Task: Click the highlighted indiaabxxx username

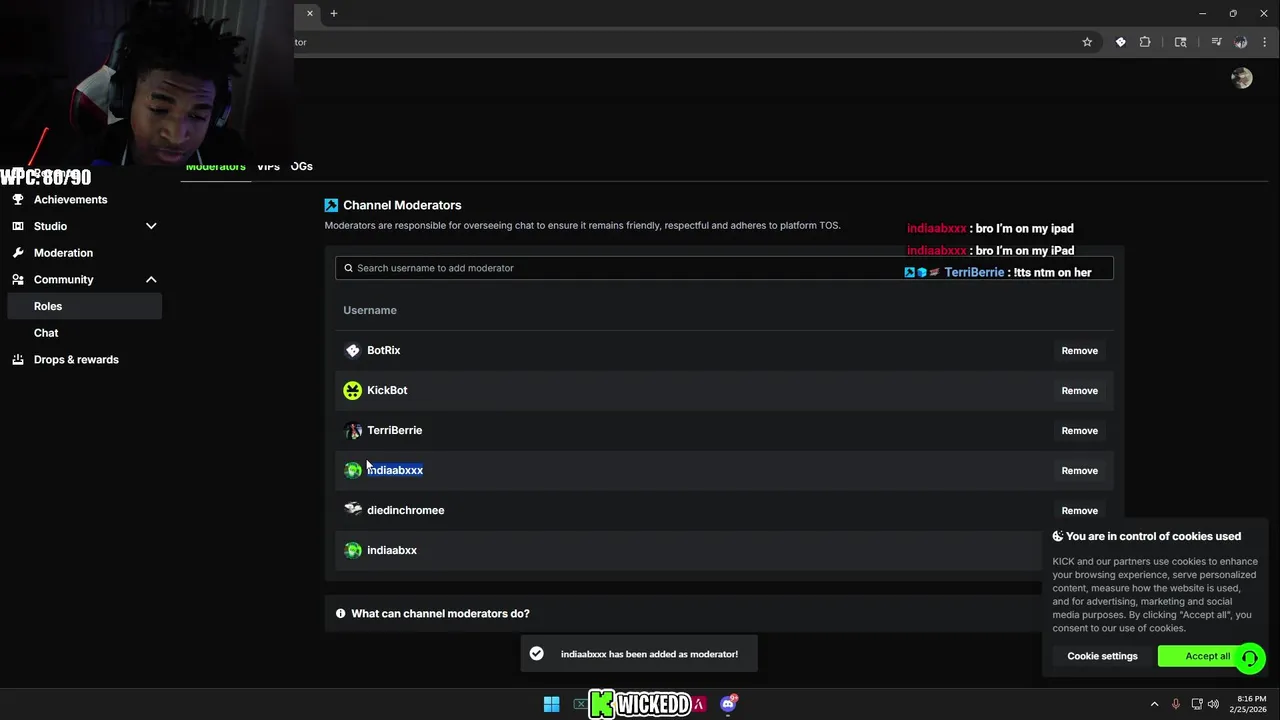Action: click(395, 470)
